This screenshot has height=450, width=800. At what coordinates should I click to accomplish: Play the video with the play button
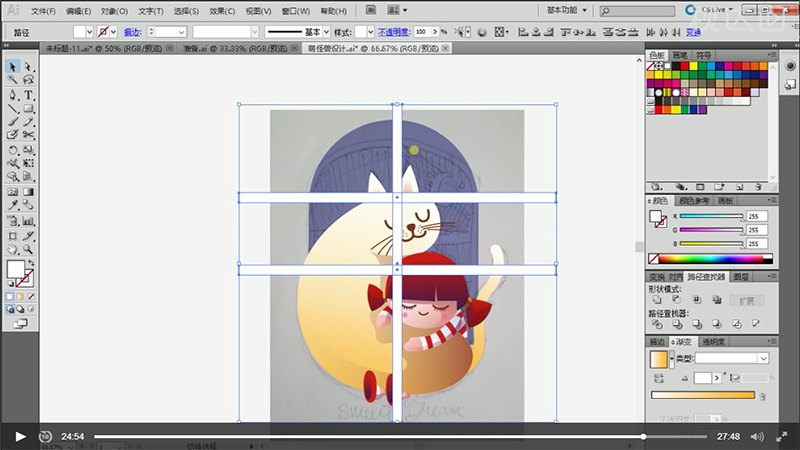pos(20,436)
